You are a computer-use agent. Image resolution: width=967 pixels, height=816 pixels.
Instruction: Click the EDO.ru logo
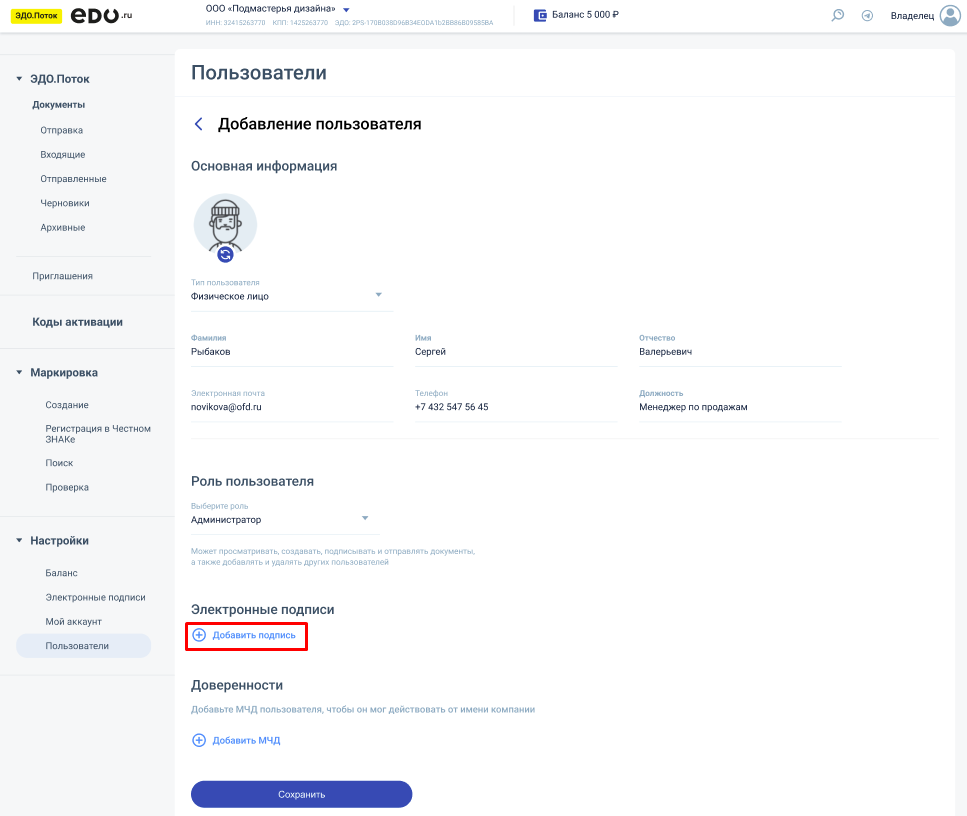pyautogui.click(x=101, y=15)
